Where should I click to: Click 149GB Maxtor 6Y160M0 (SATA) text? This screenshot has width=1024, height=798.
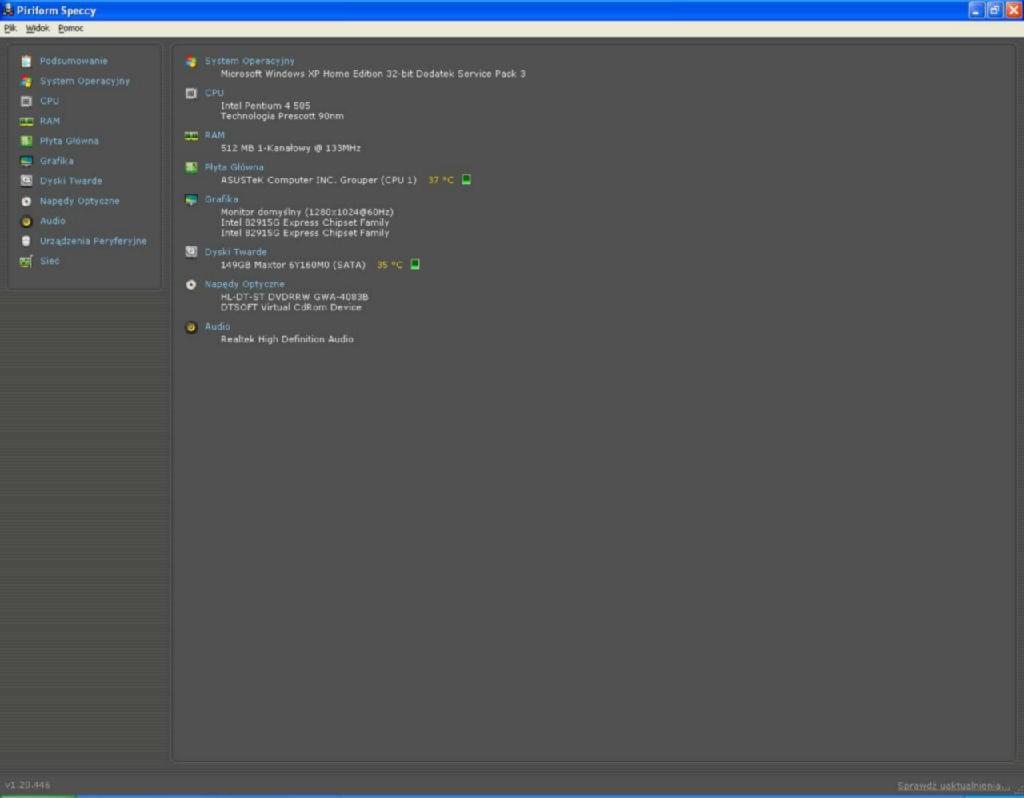(293, 265)
